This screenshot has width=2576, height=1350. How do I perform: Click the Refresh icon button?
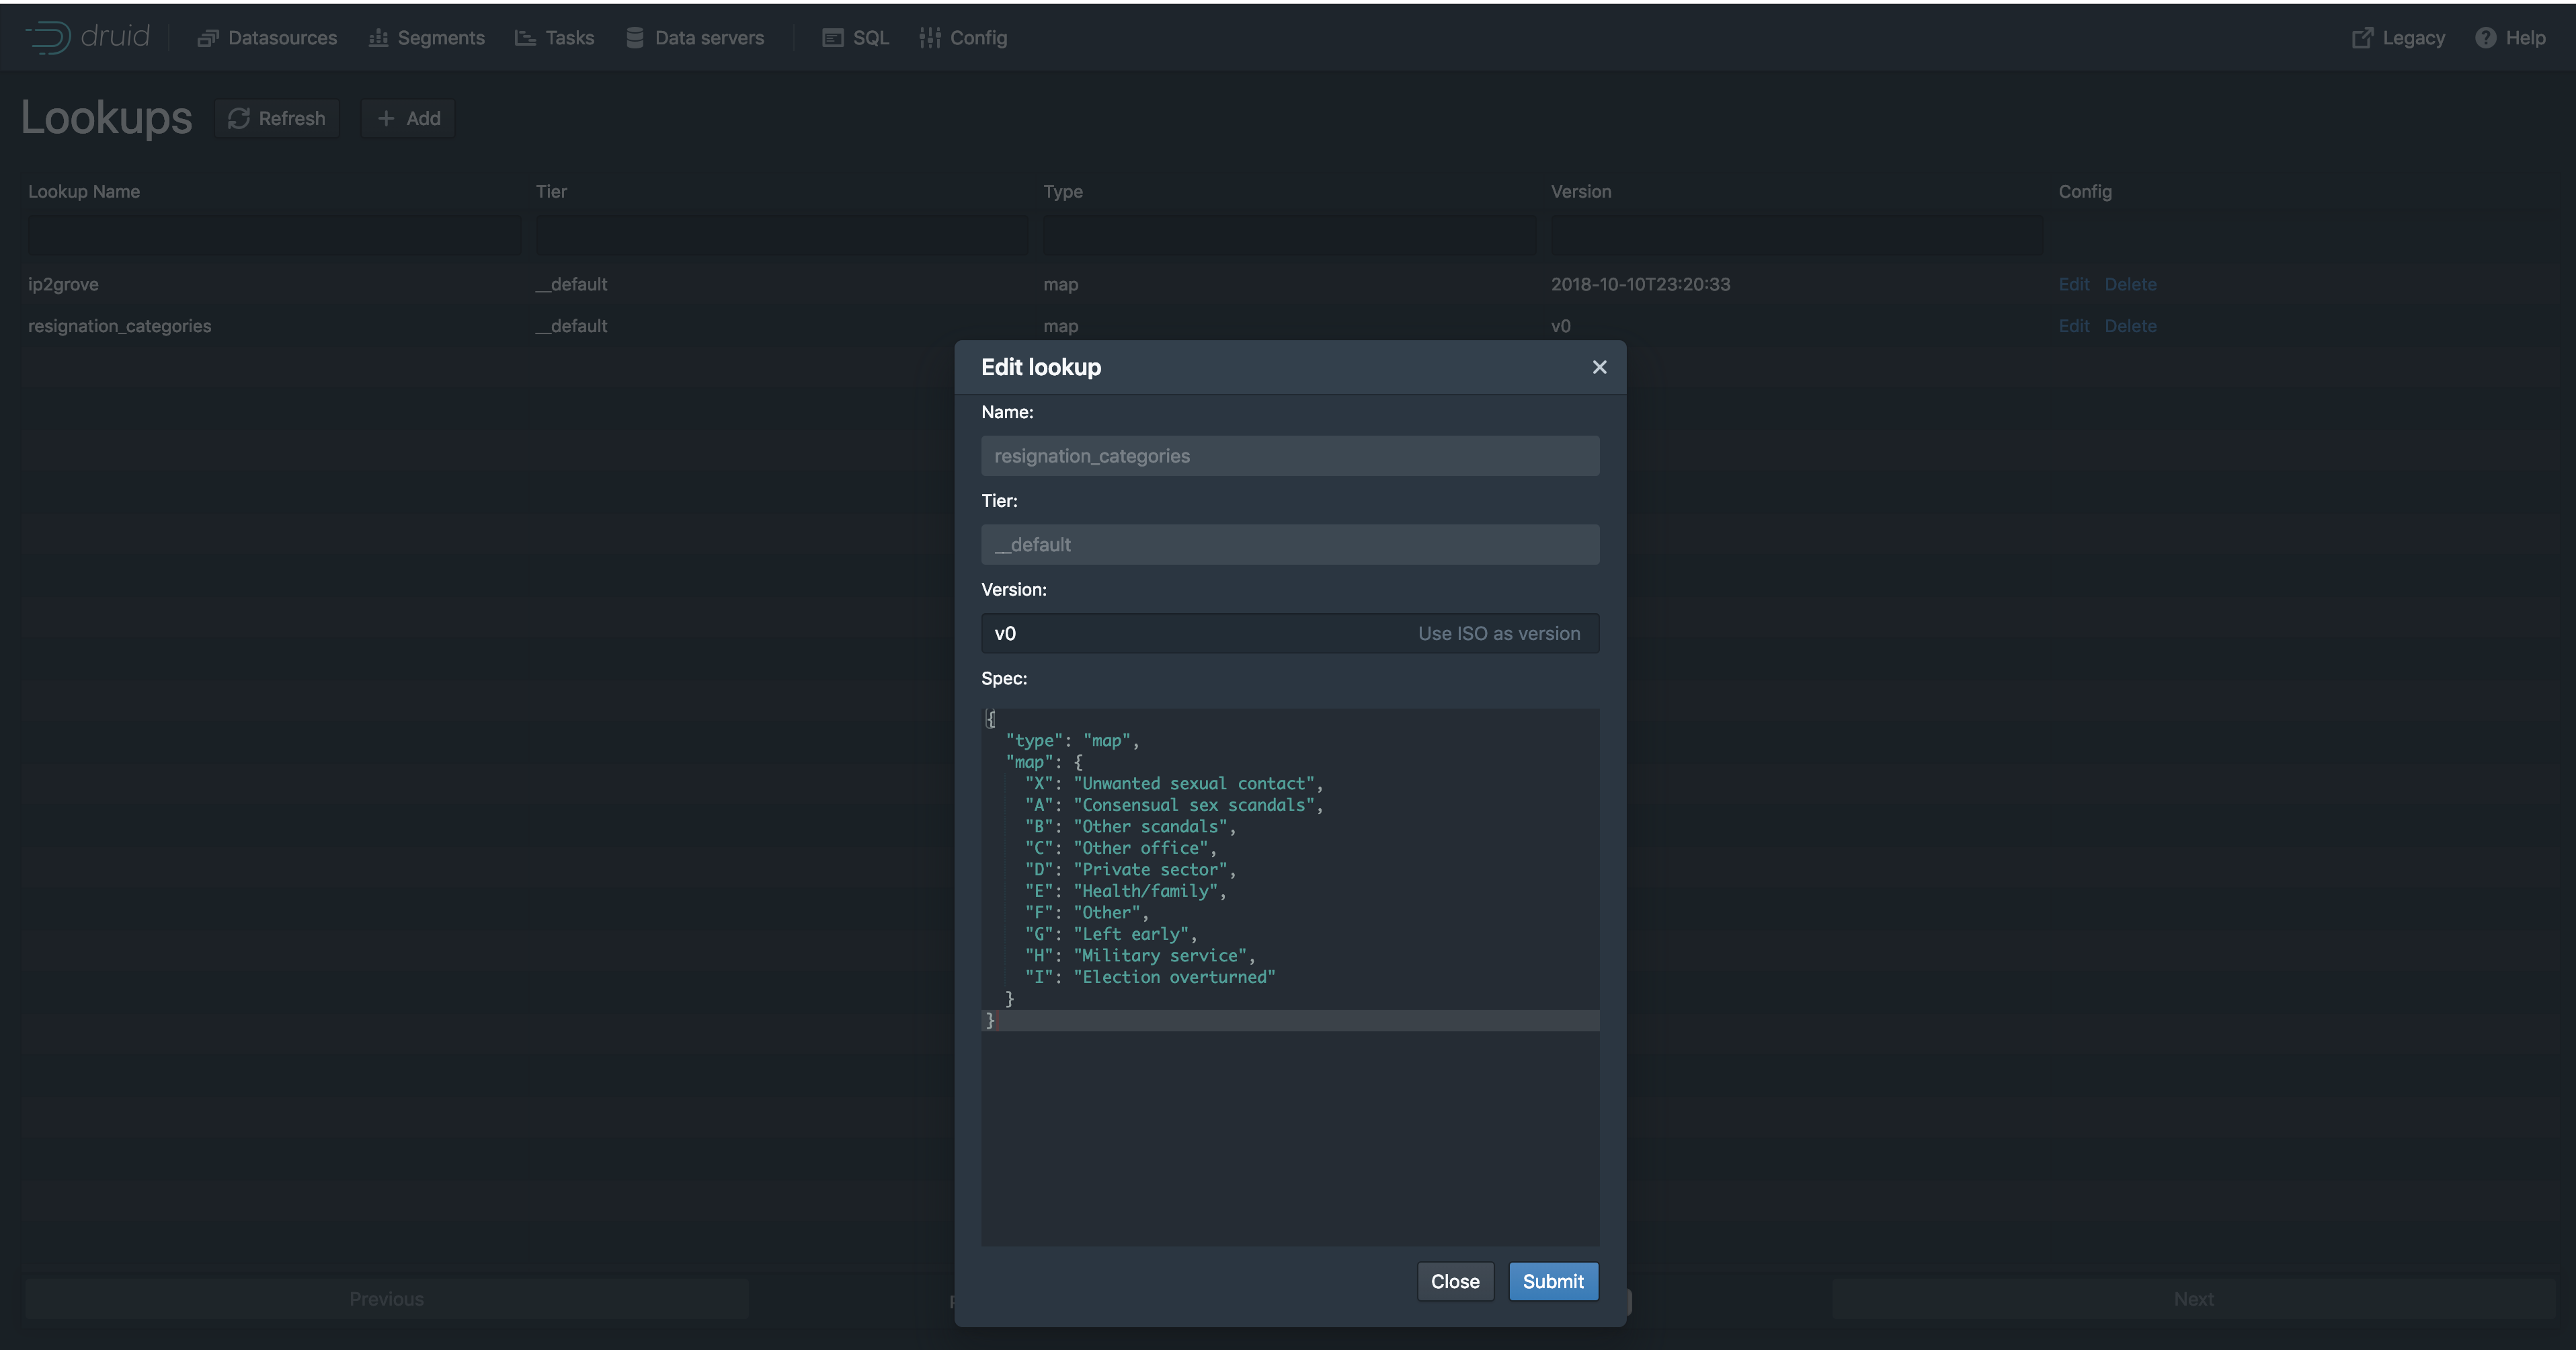(x=239, y=119)
